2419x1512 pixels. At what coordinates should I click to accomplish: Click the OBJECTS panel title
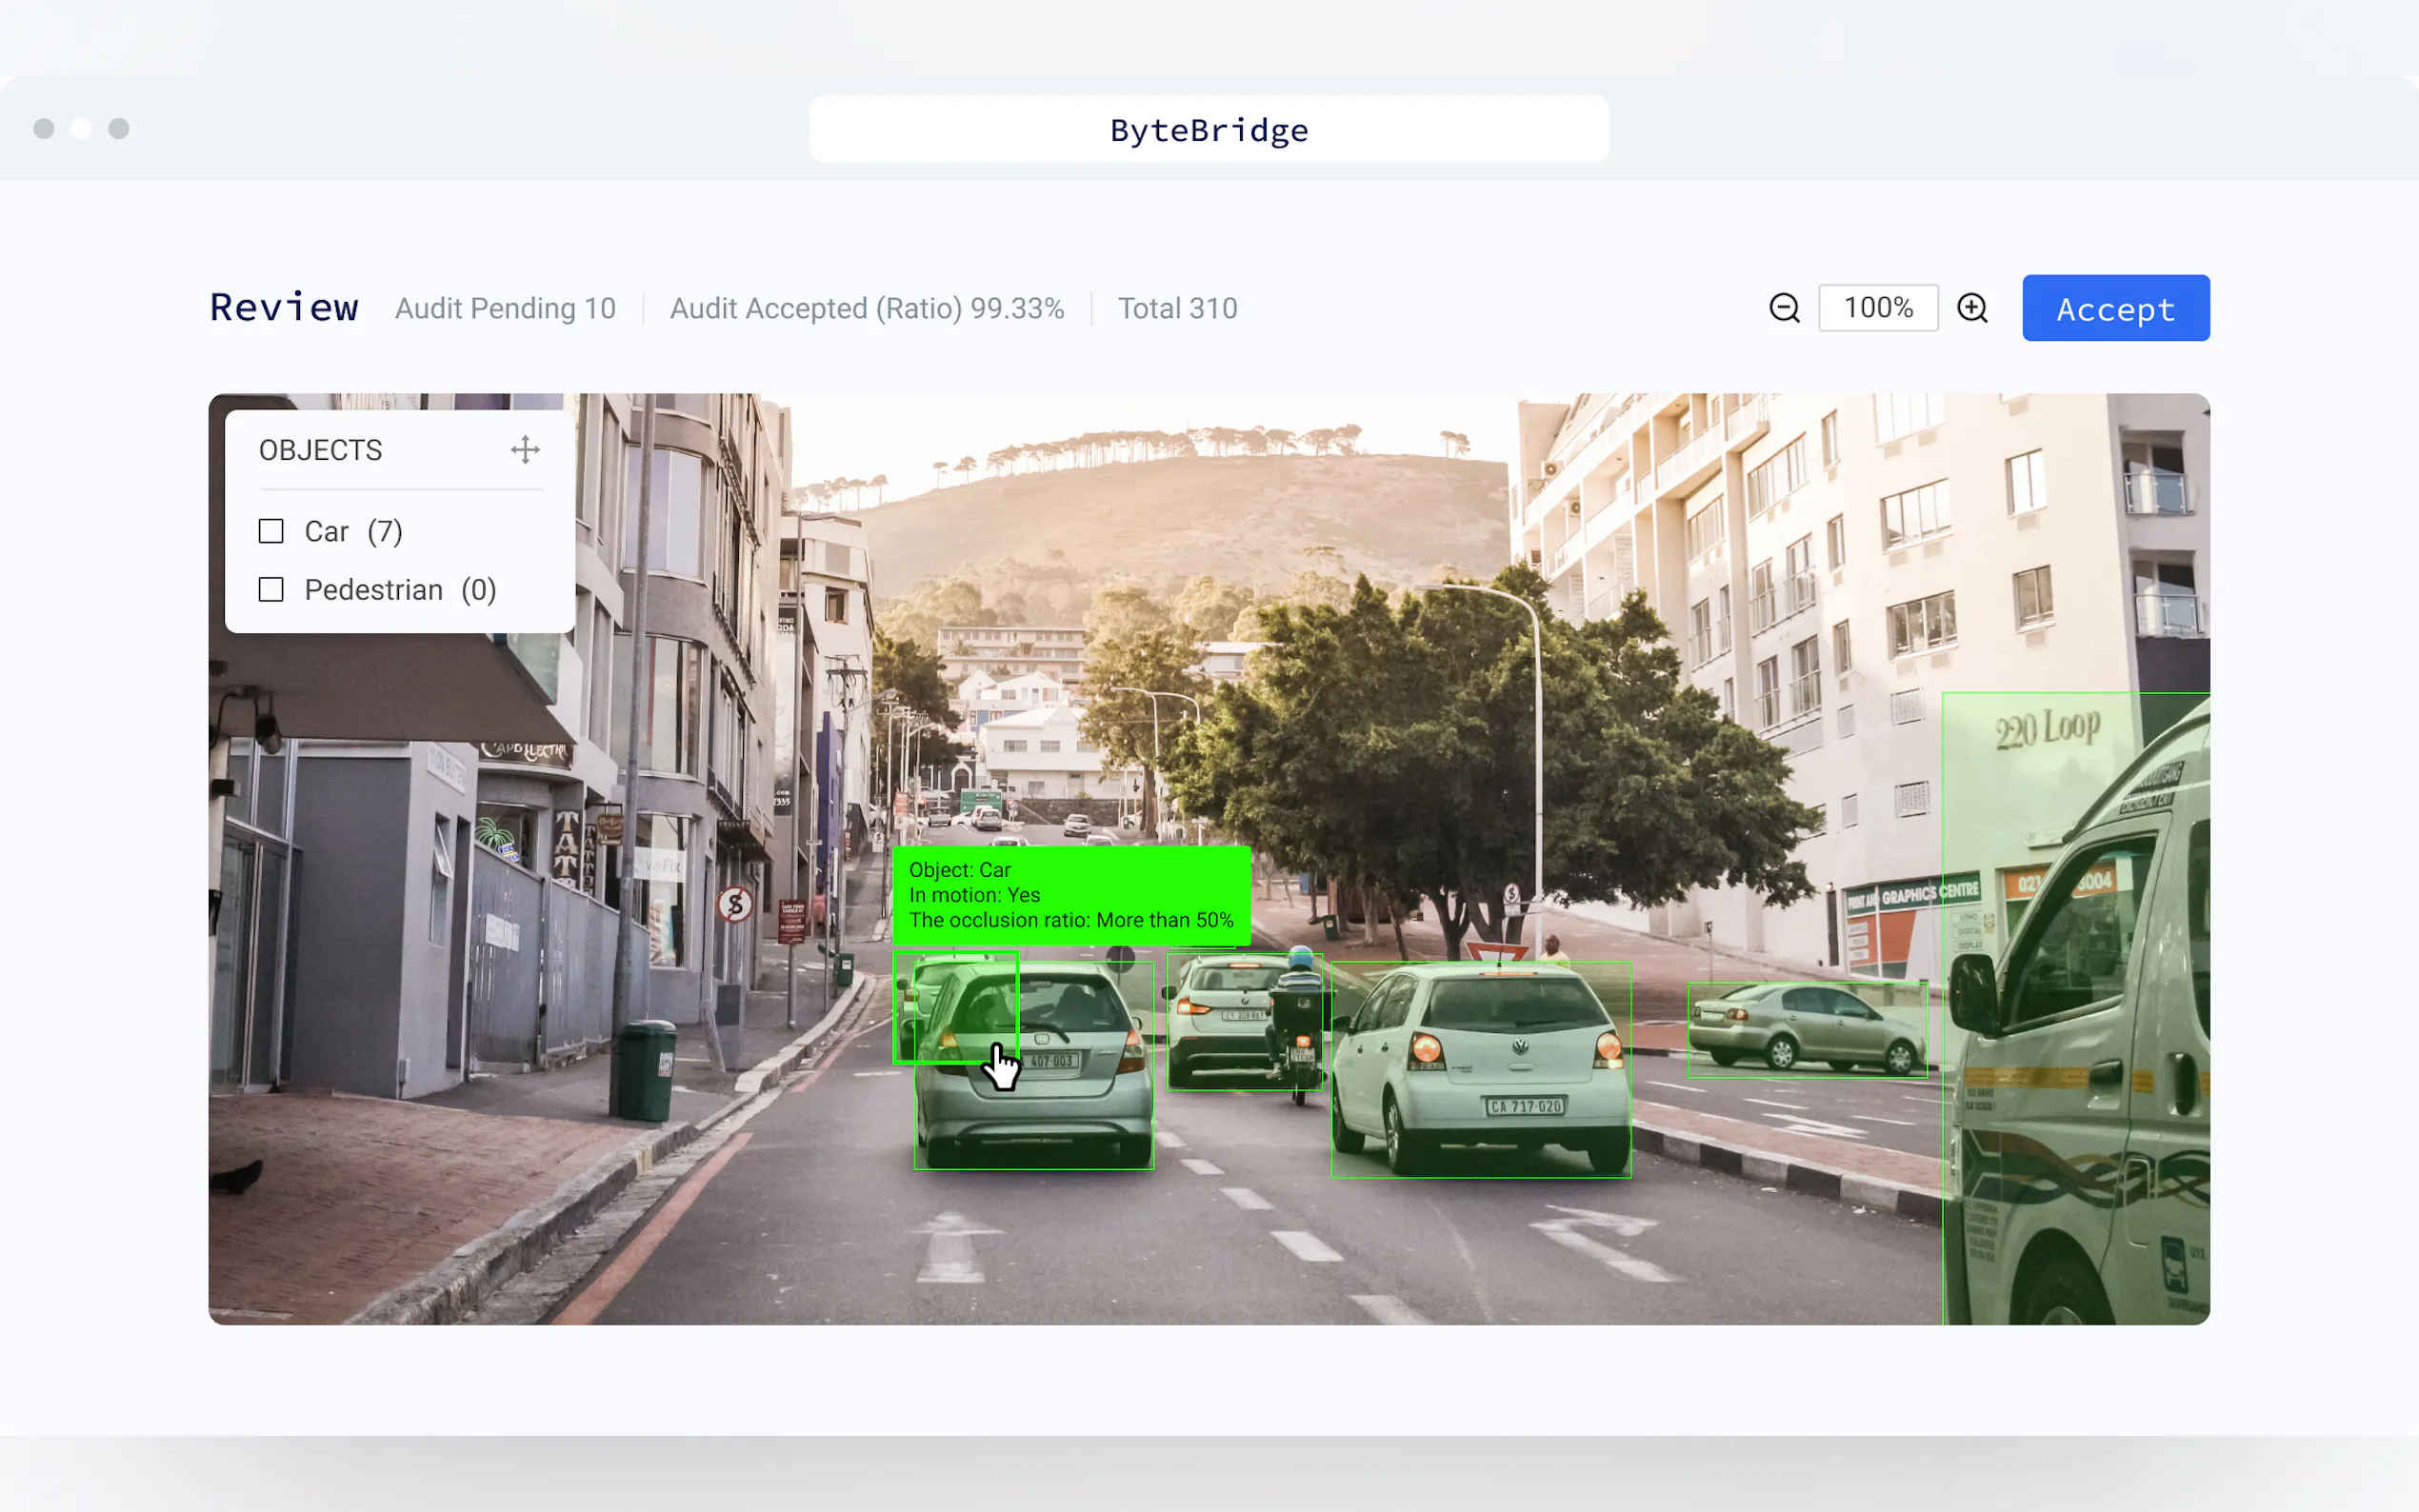tap(320, 450)
